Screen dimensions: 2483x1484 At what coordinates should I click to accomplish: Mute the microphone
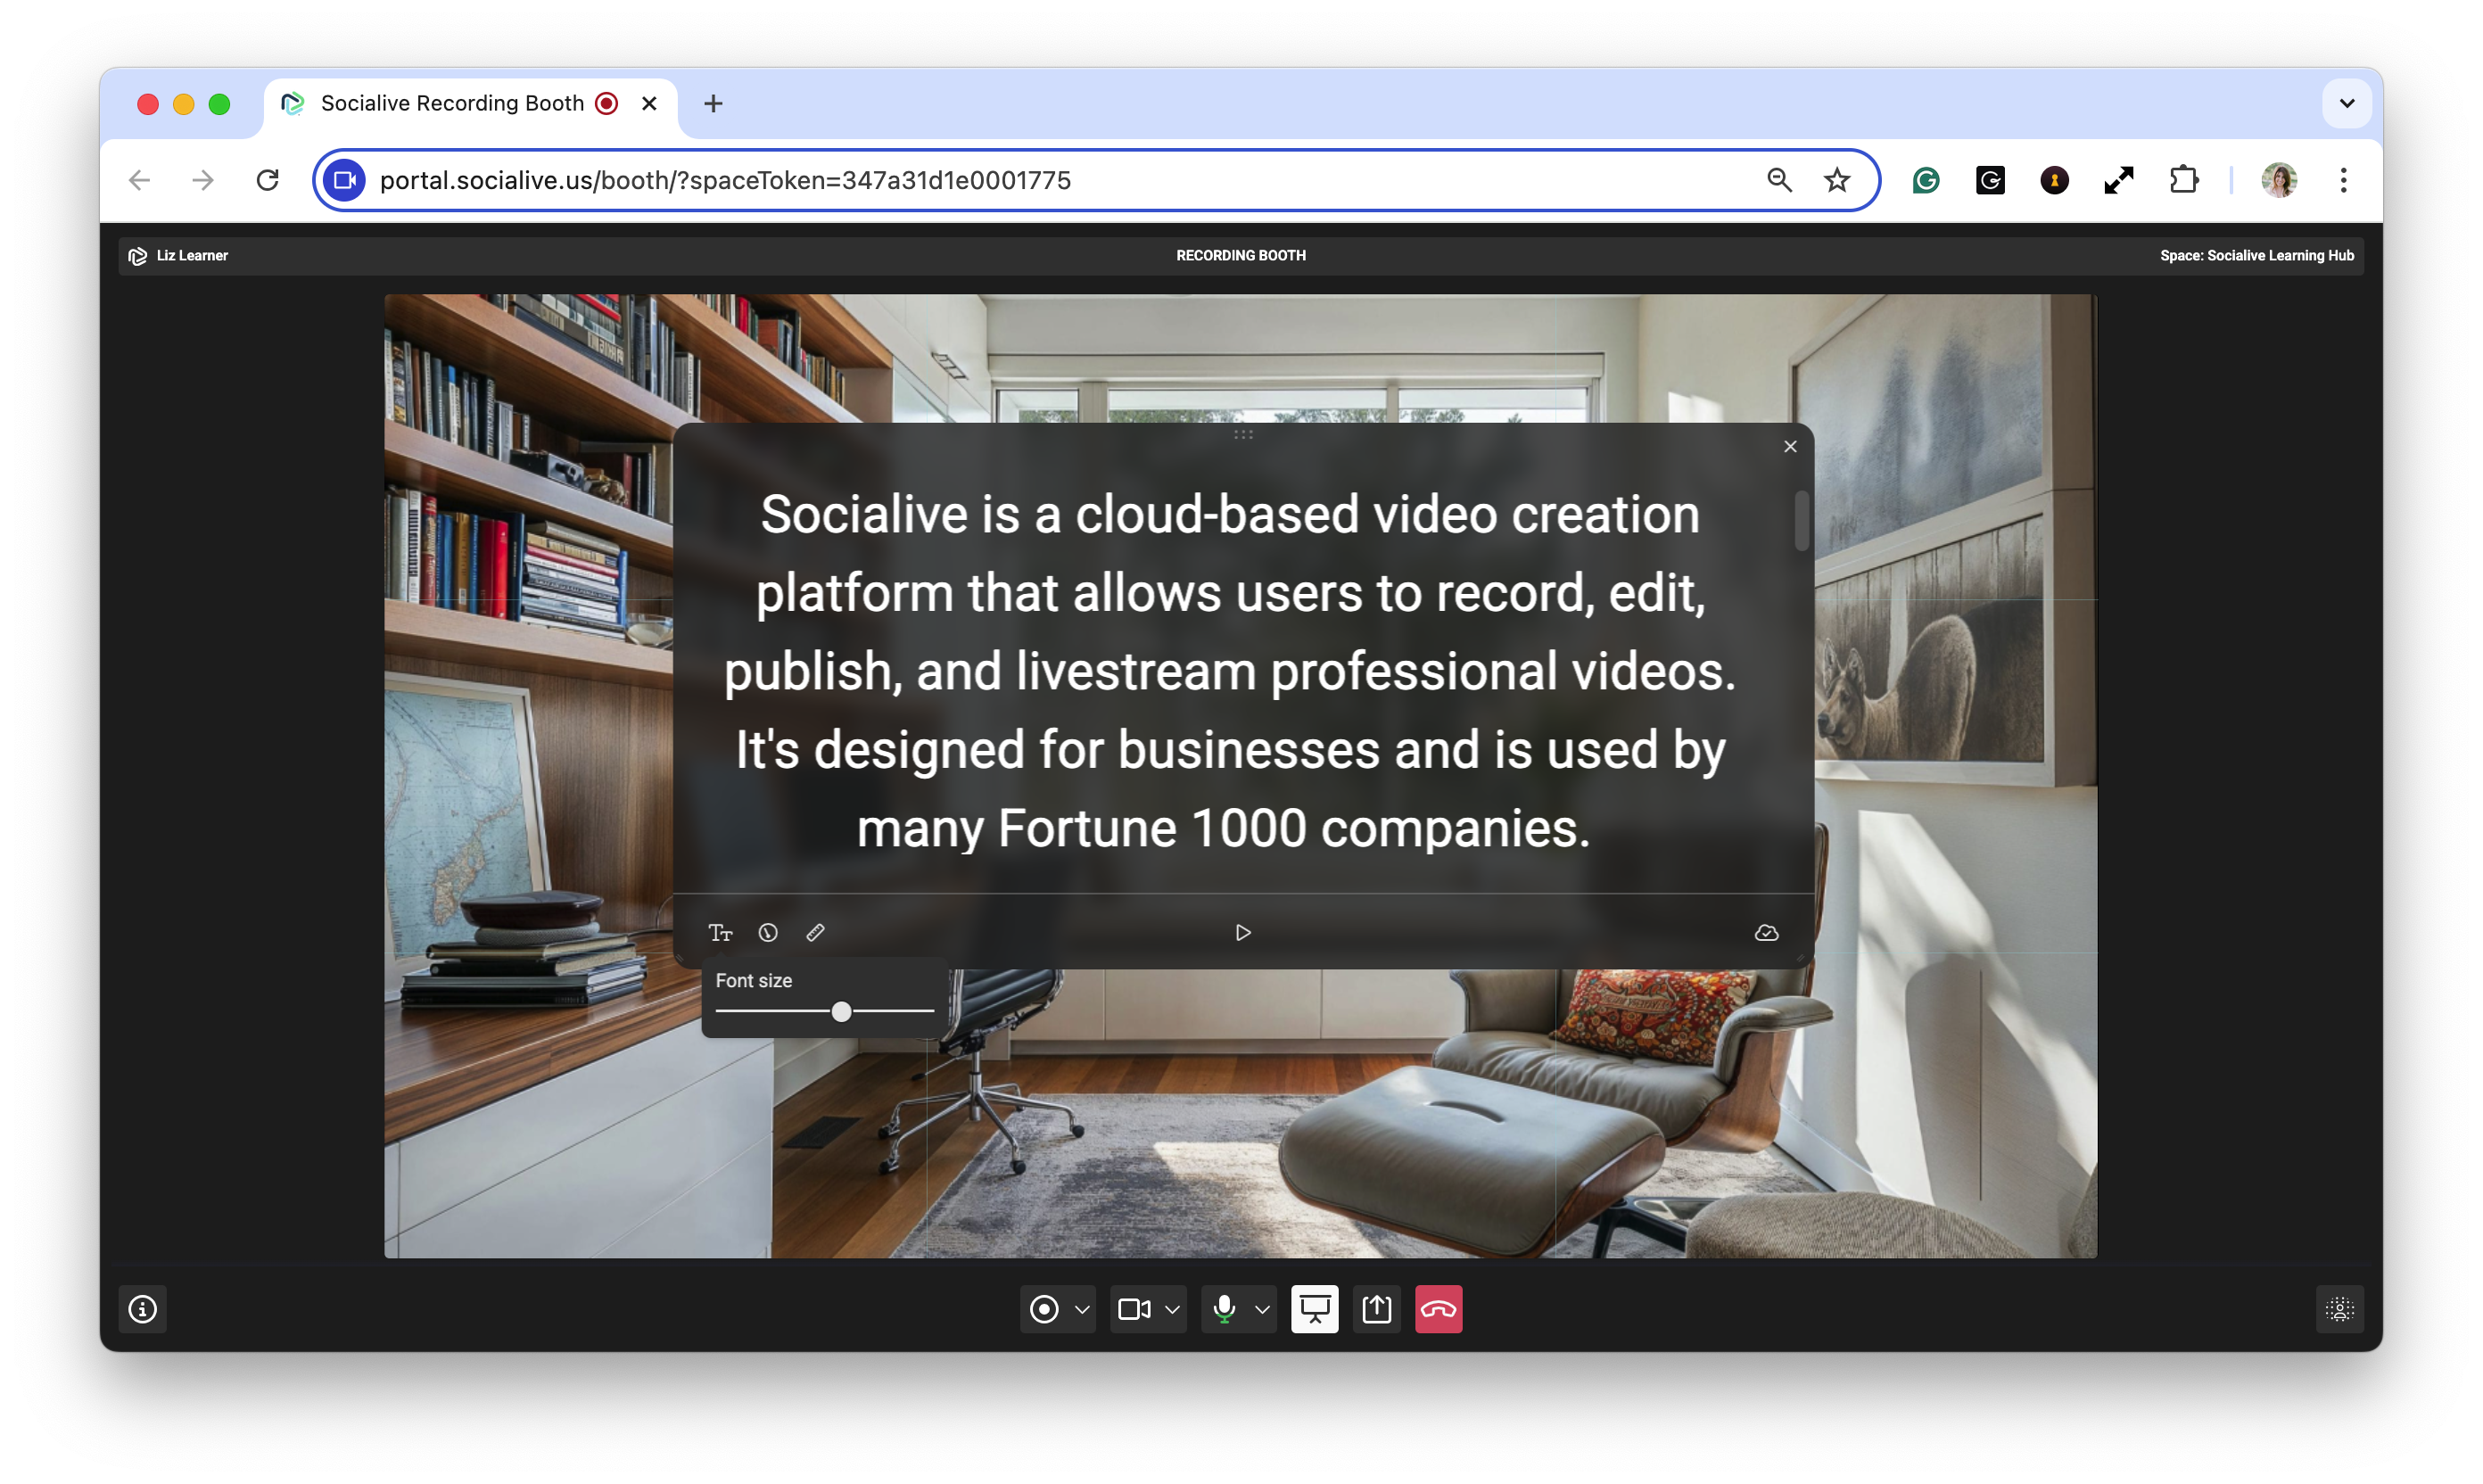1224,1309
